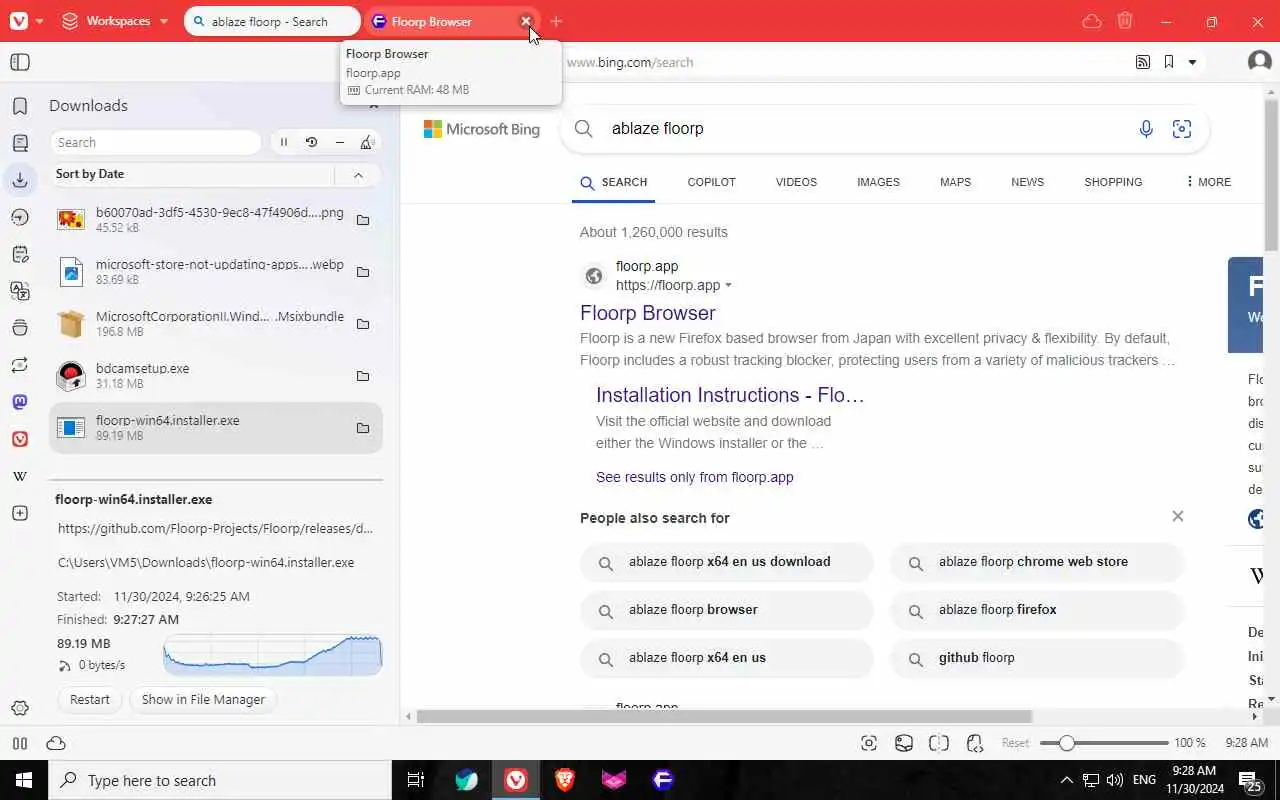The width and height of the screenshot is (1280, 800).
Task: Switch to Bing VIDEOS tab
Action: [x=796, y=182]
